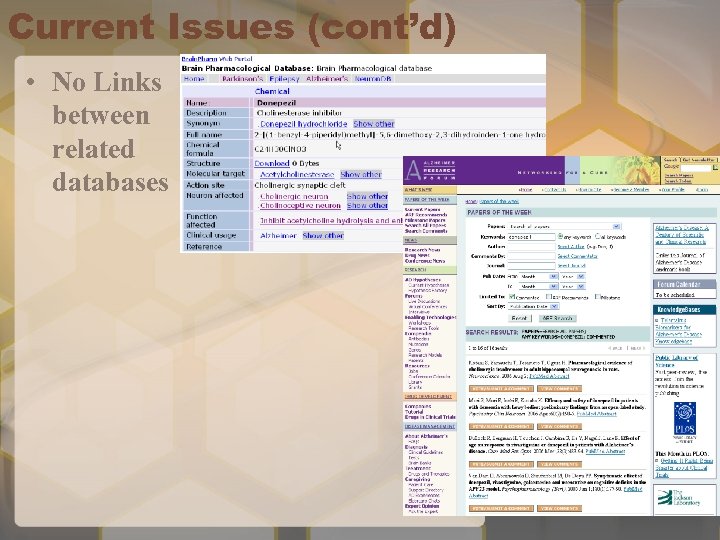The image size is (720, 540).
Task: Click the Alzheimer Research Forum logo
Action: (430, 170)
